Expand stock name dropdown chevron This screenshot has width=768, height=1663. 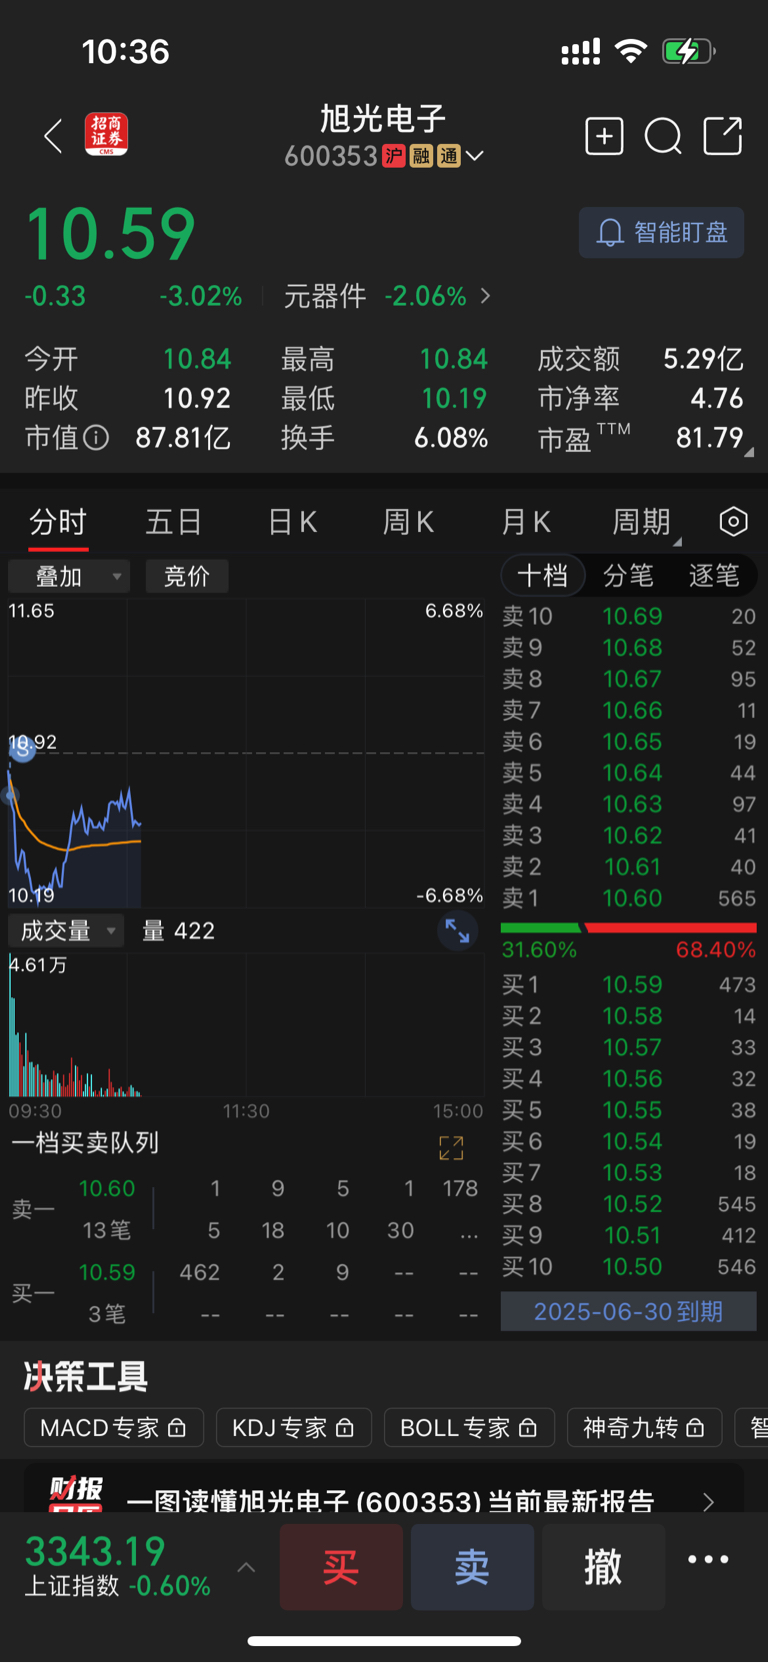[x=475, y=156]
